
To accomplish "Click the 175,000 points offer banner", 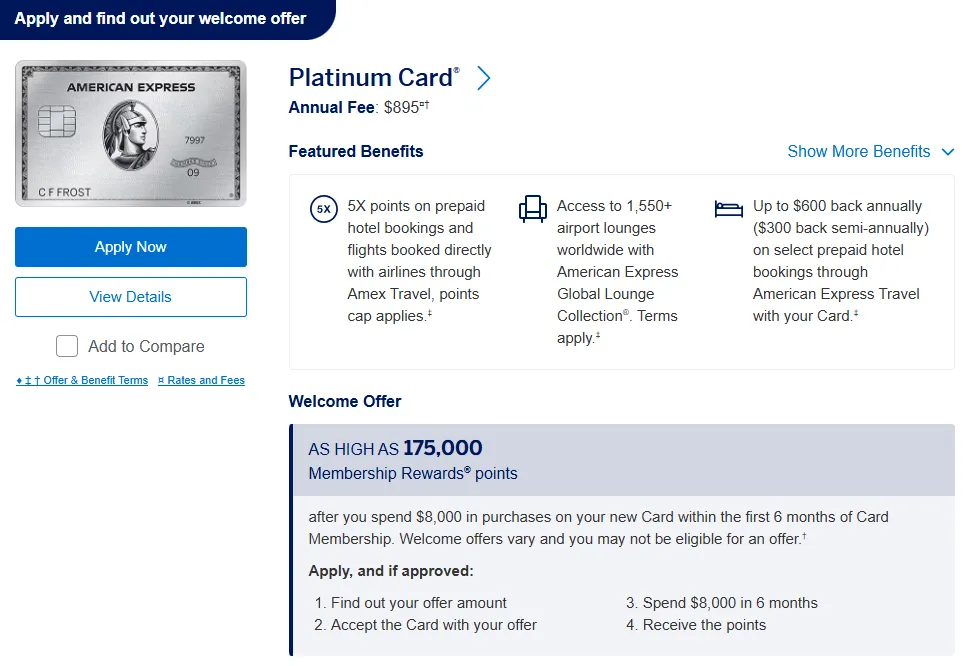I will pos(622,460).
